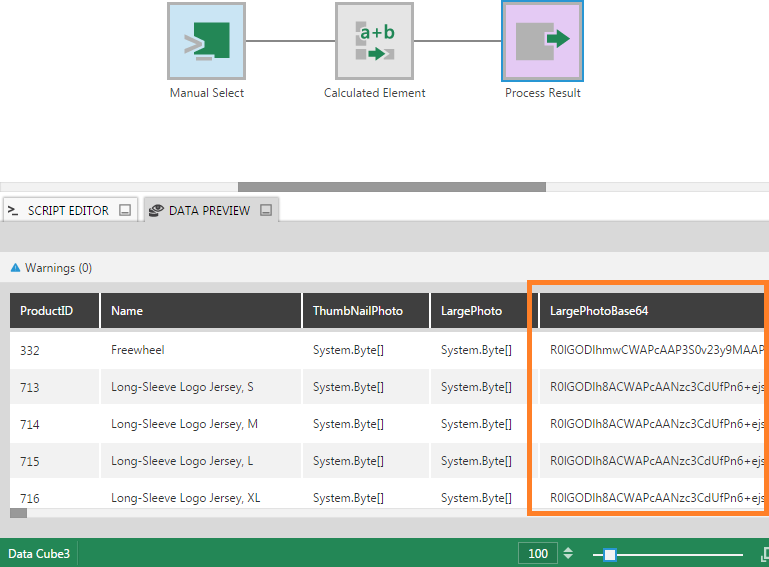769x567 pixels.
Task: Click the script editor prompt icon
Action: pyautogui.click(x=14, y=210)
